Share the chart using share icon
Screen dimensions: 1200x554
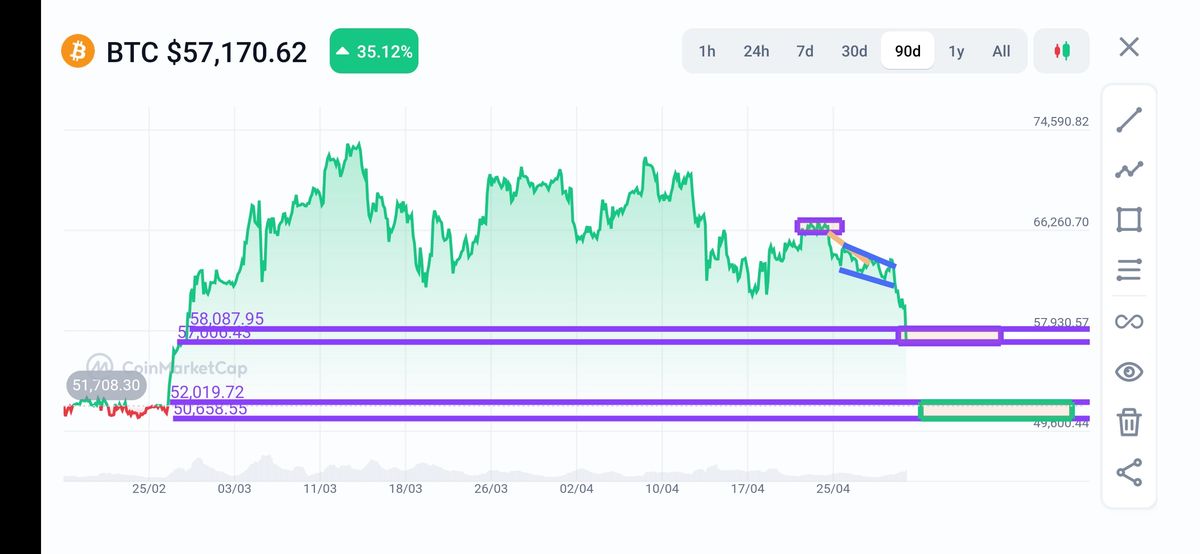[1129, 472]
